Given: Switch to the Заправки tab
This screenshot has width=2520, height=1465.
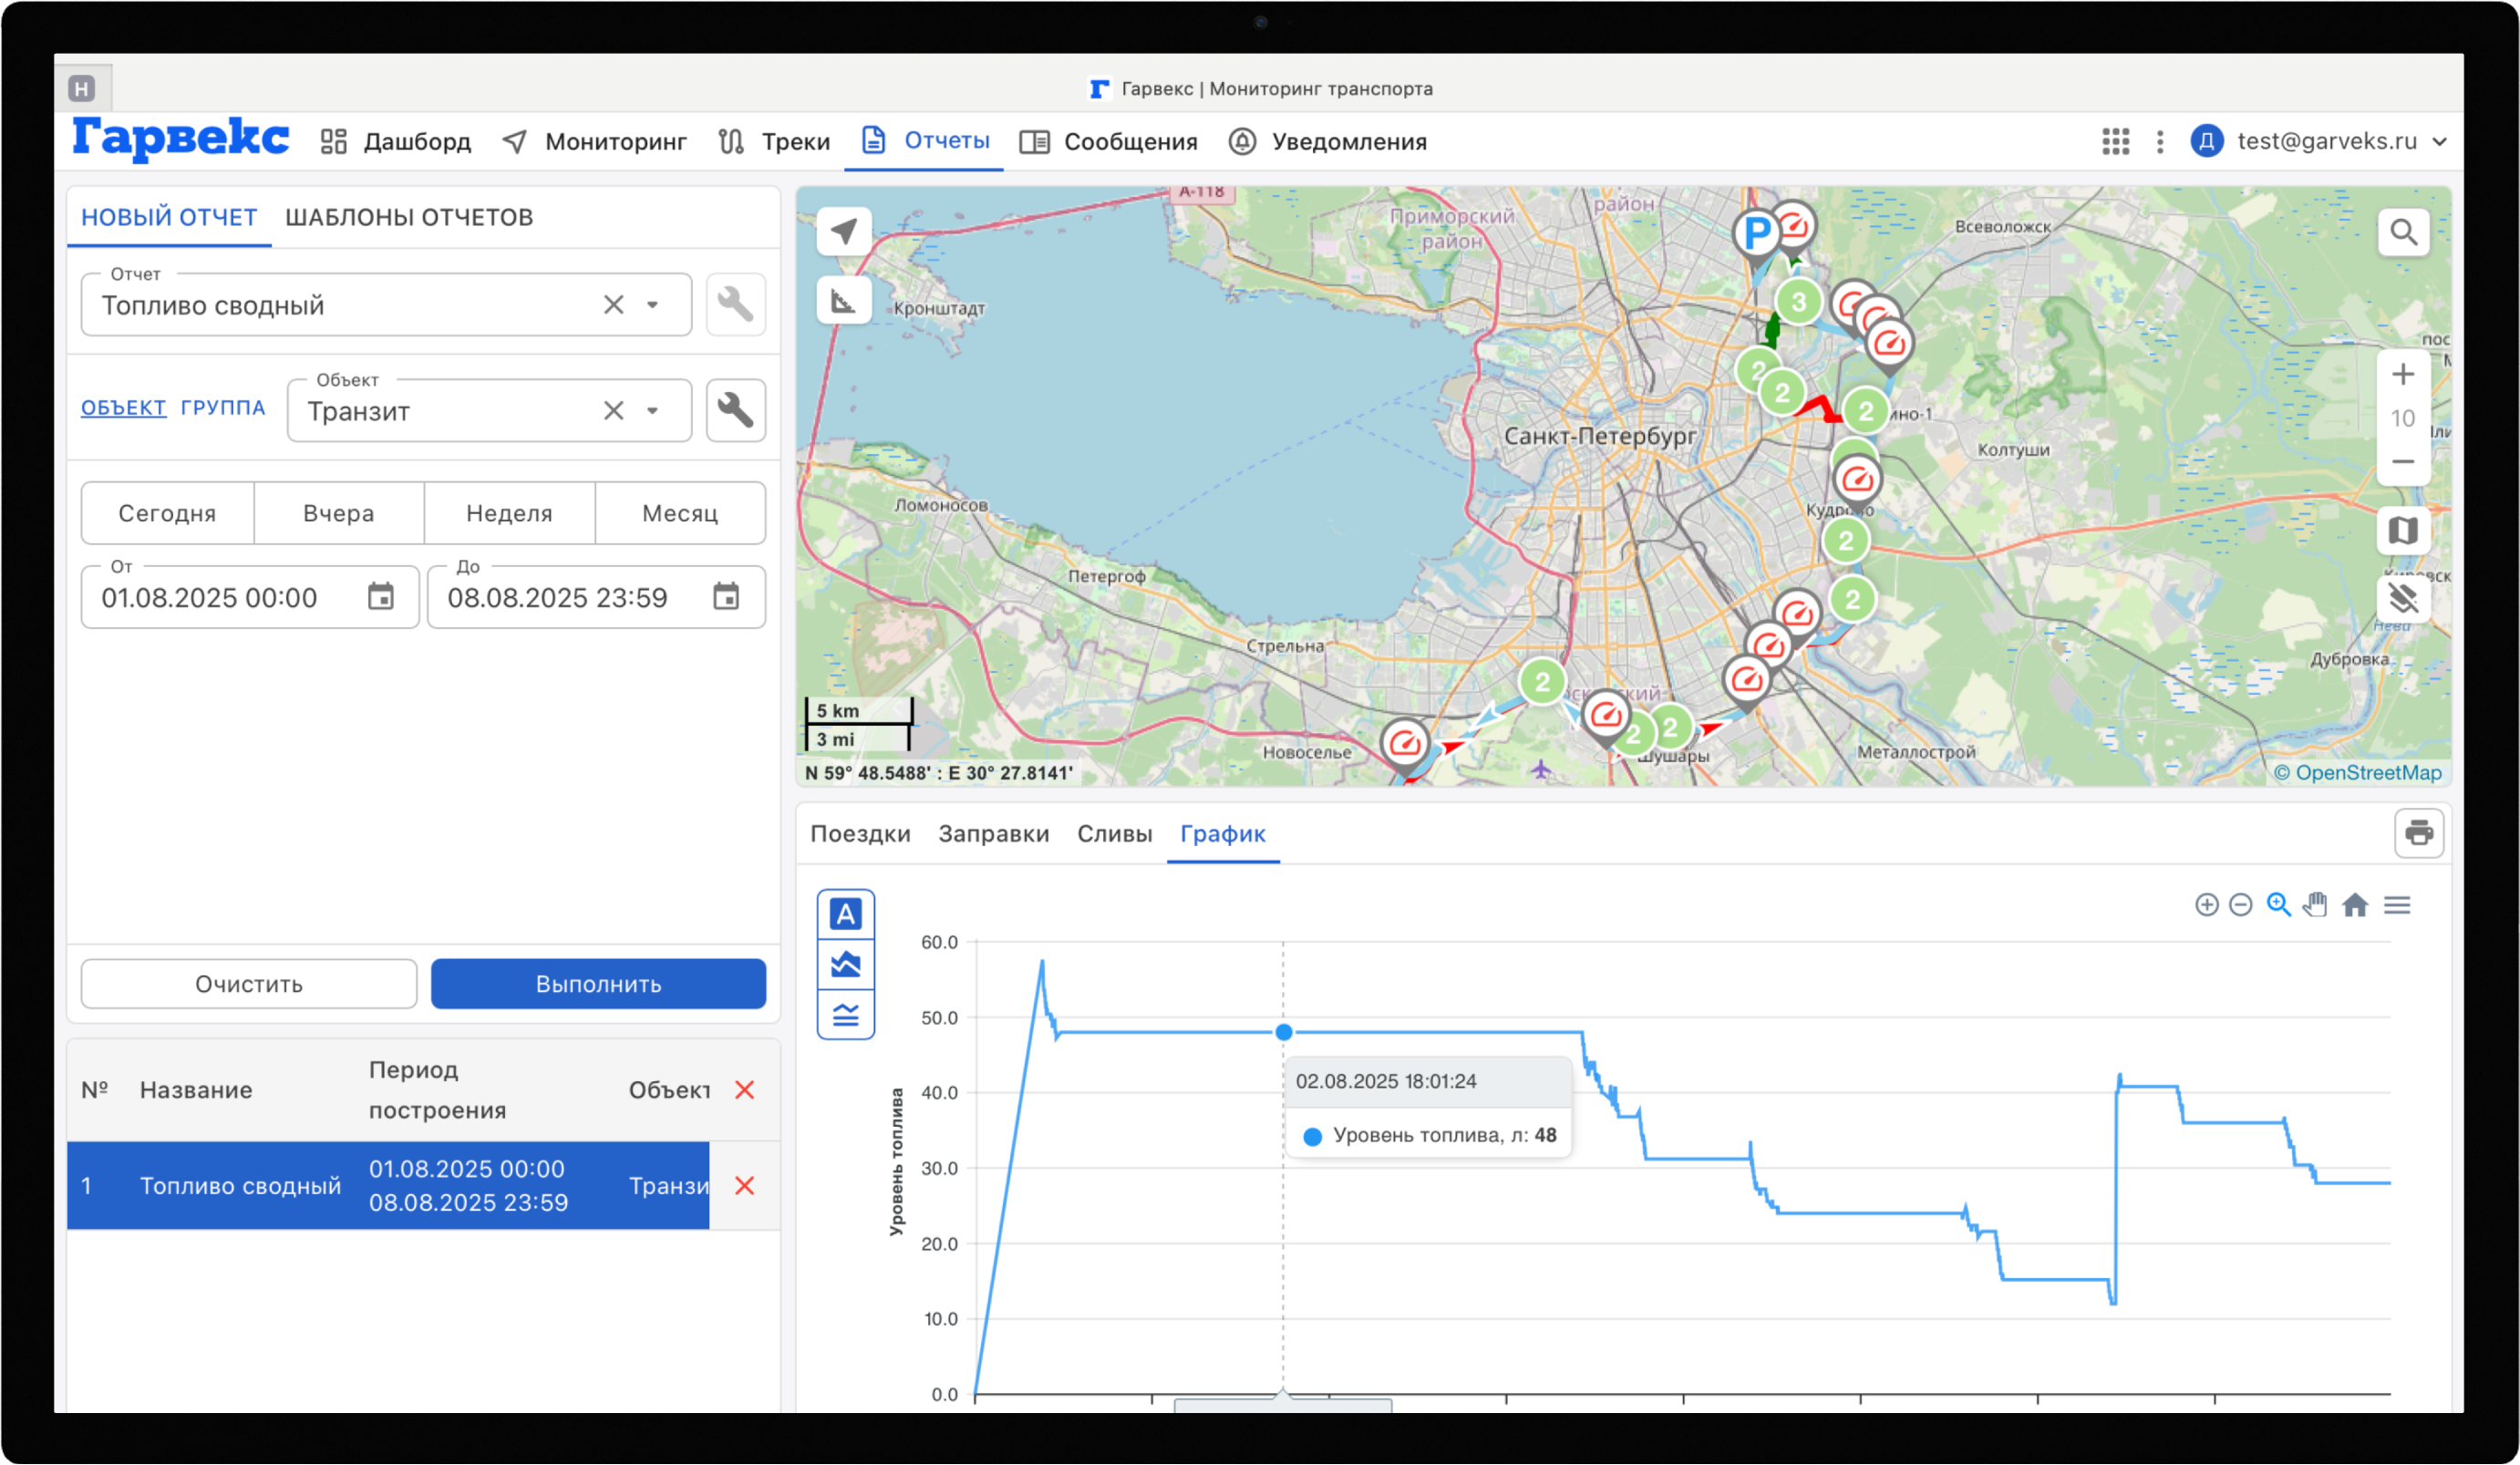Looking at the screenshot, I should 992,833.
